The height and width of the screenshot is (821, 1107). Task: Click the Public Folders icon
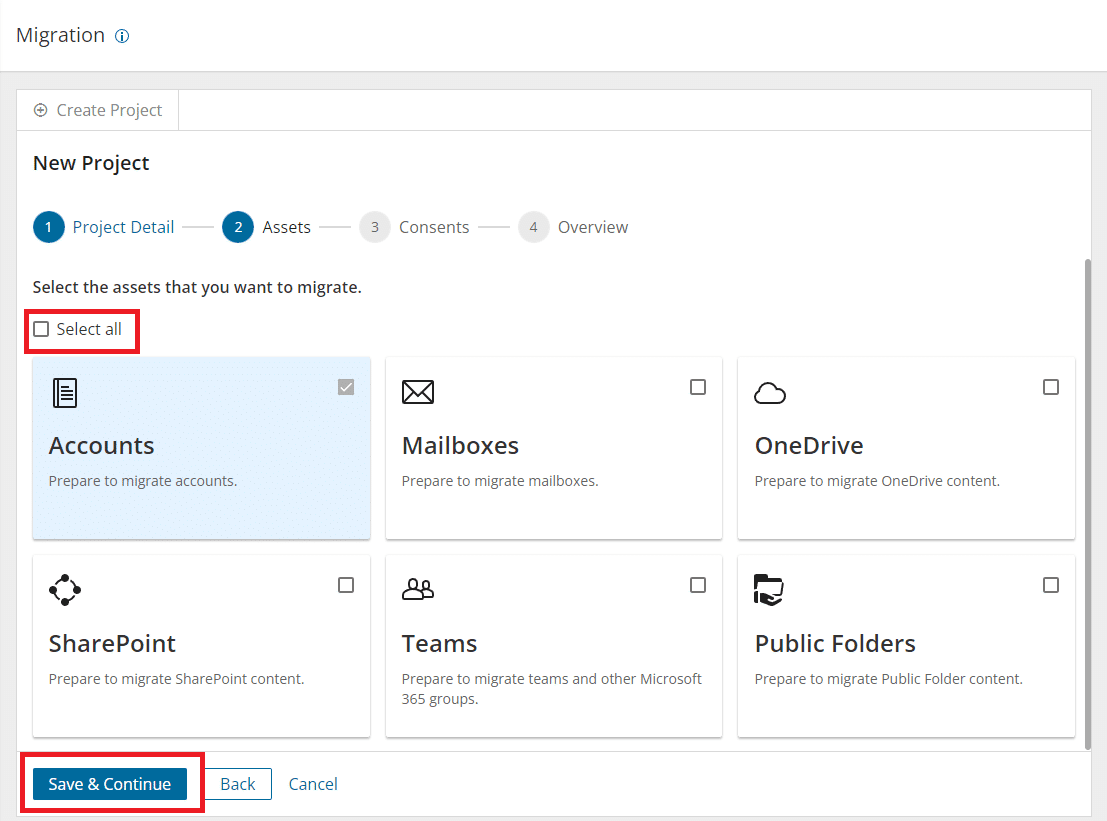pyautogui.click(x=769, y=590)
